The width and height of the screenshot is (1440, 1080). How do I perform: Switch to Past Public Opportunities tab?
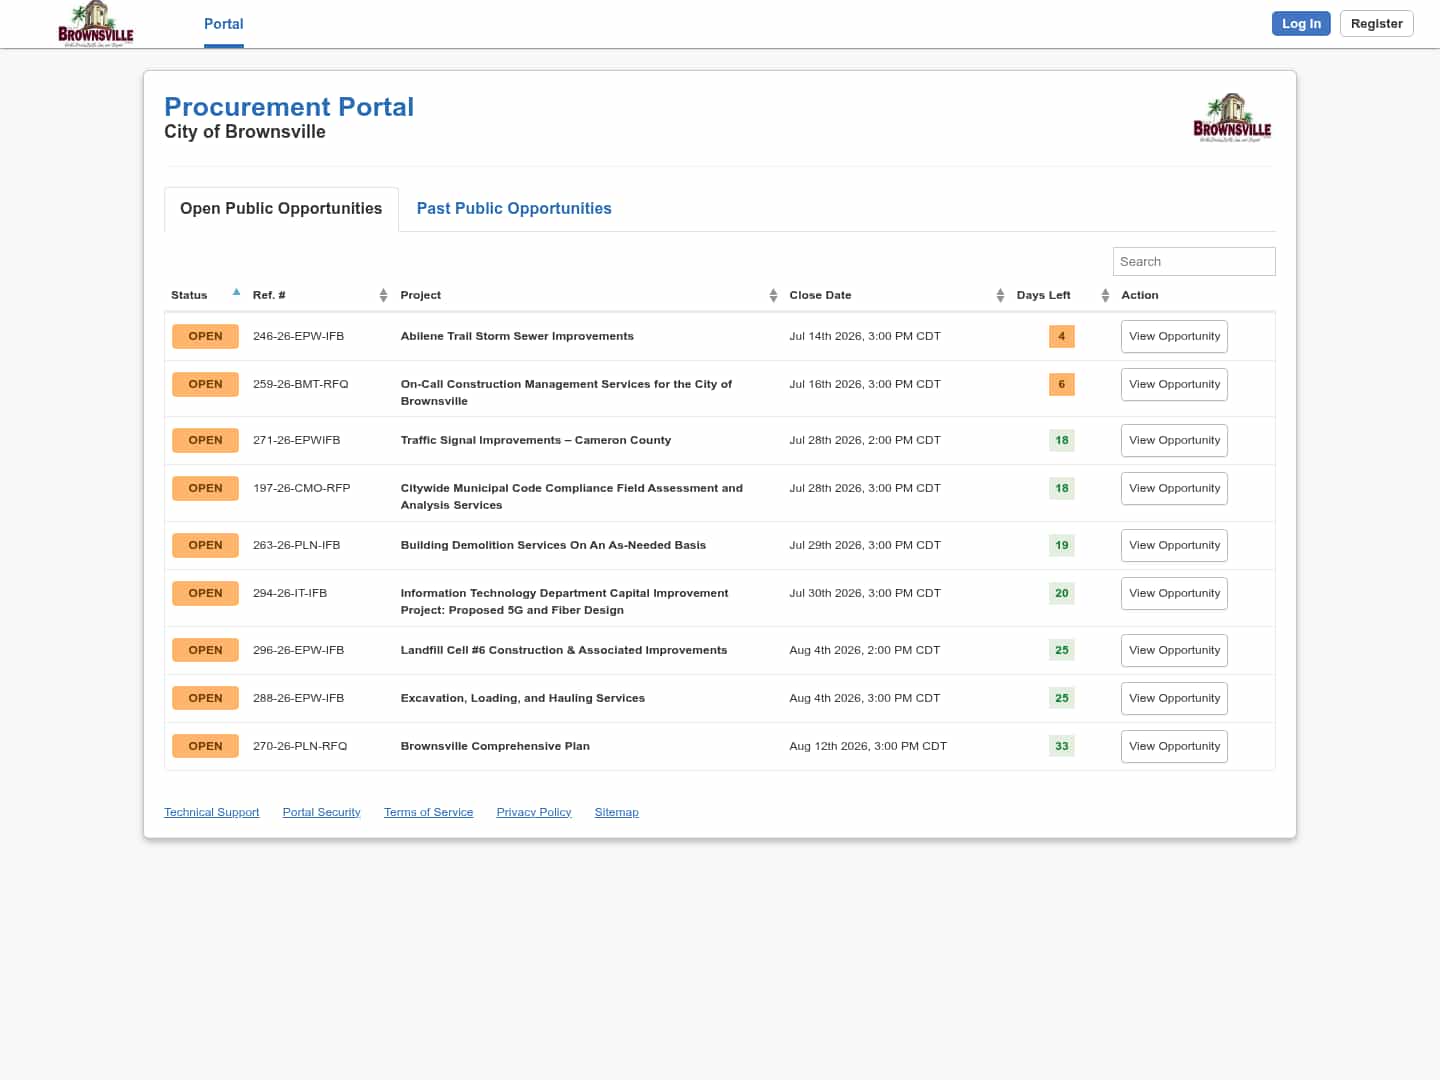click(x=514, y=209)
